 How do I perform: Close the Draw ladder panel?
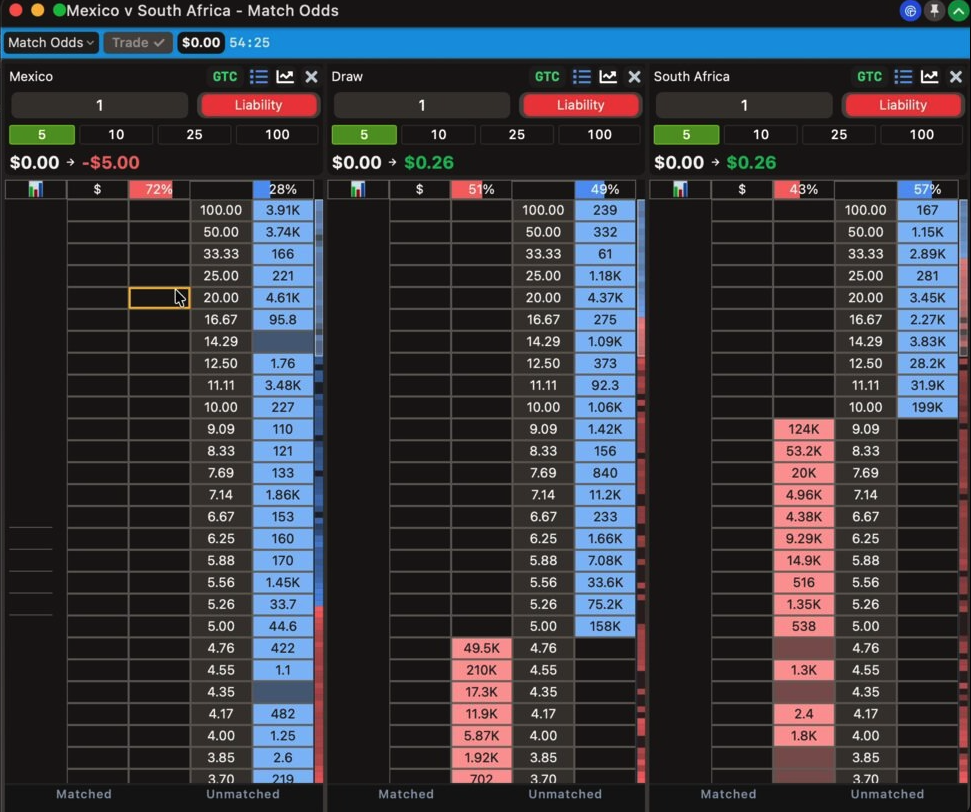(x=634, y=77)
